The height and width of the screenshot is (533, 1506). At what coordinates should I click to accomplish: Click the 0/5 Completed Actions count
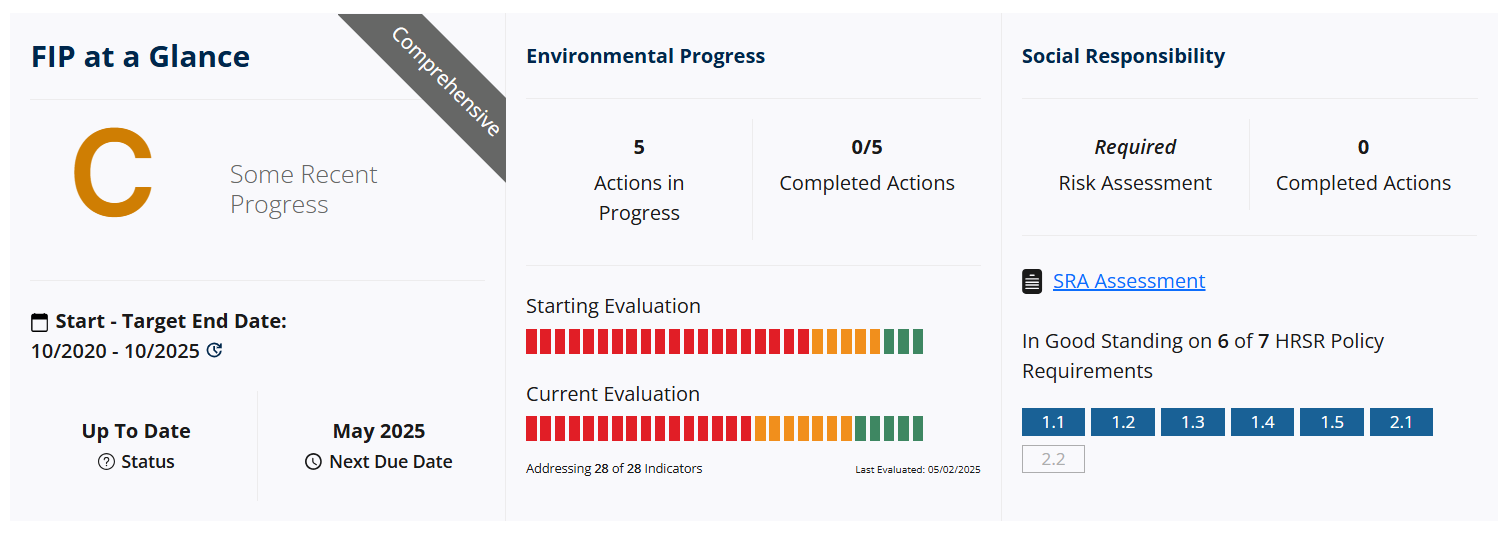click(867, 147)
